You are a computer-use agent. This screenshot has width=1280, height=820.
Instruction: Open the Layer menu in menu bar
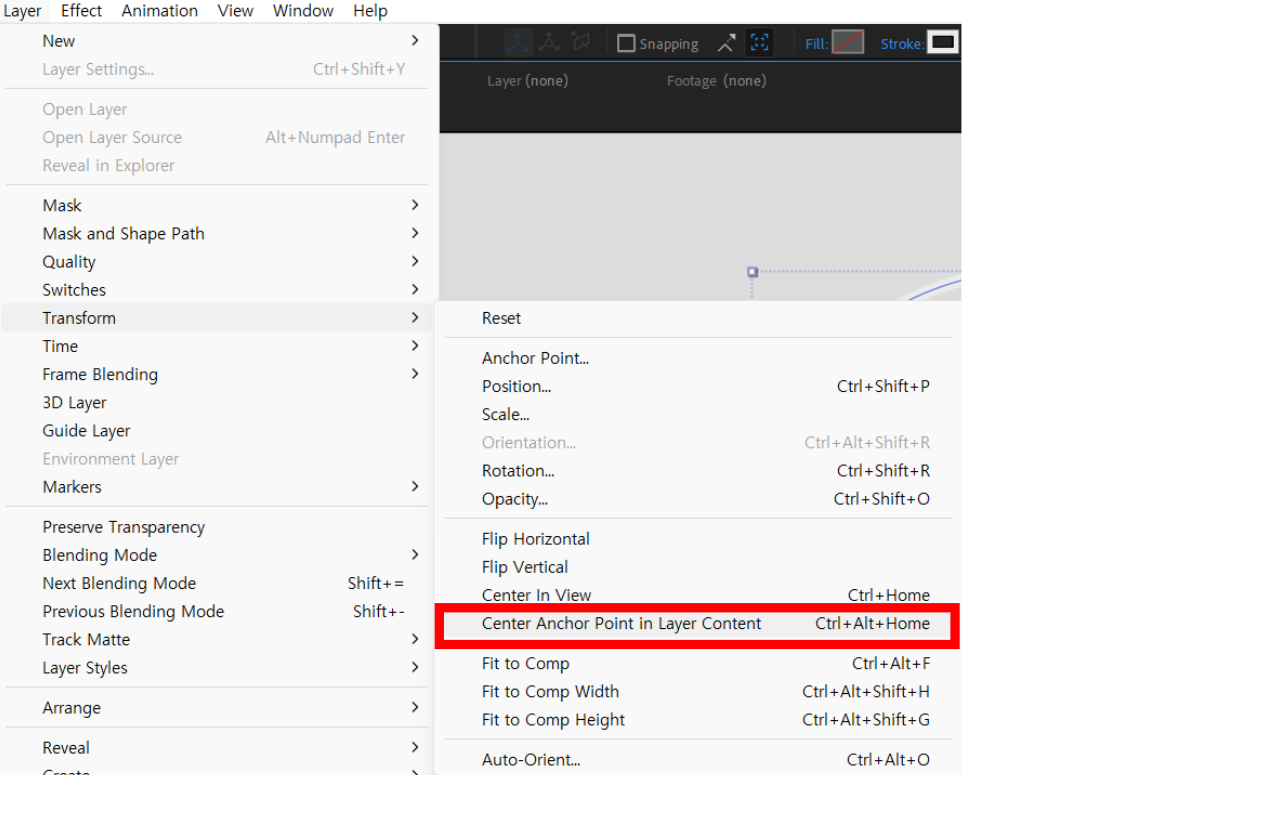[22, 11]
